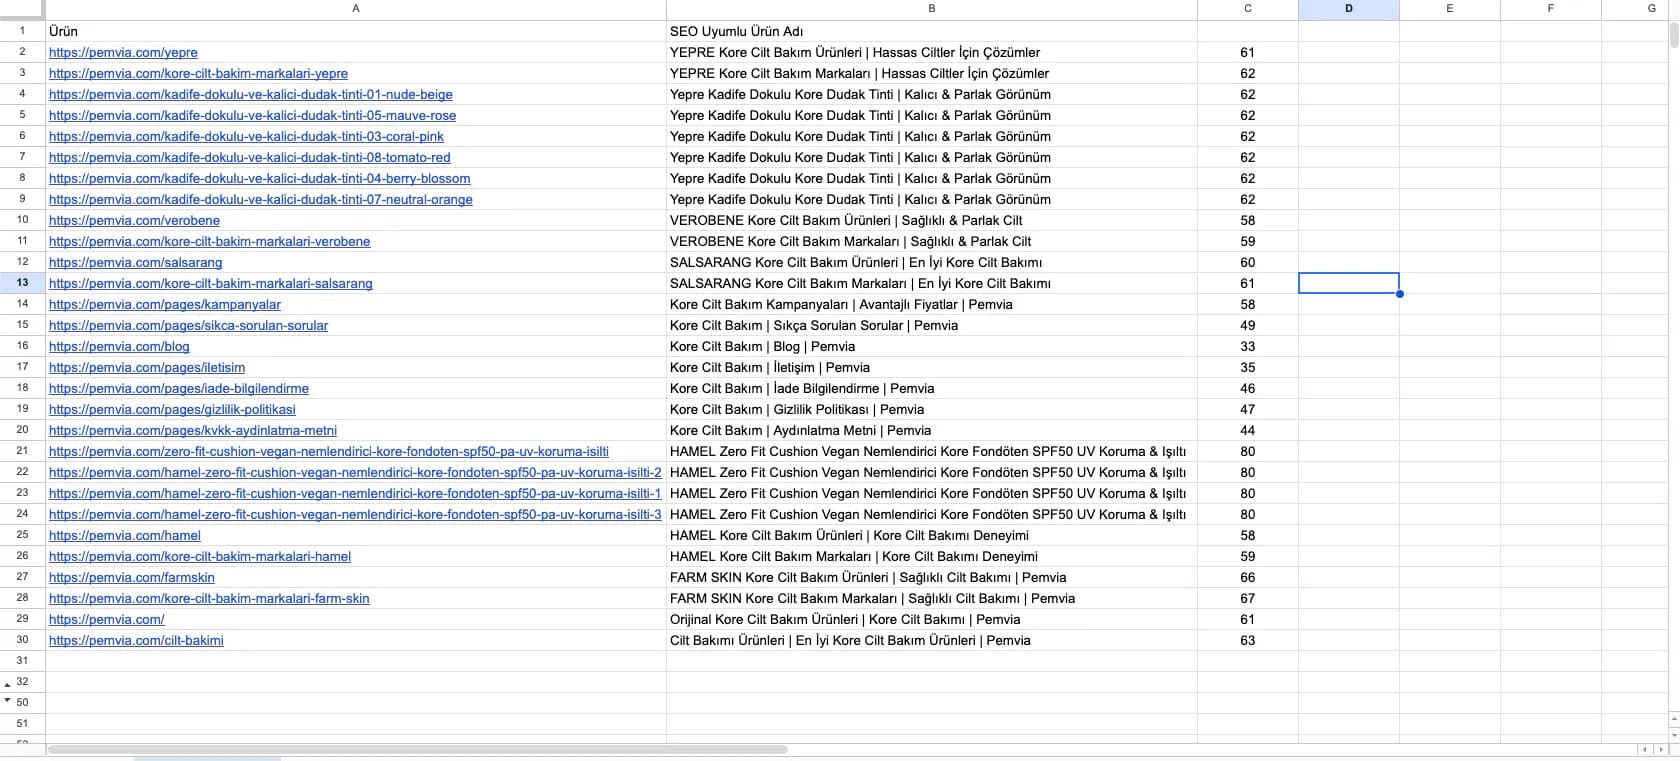Click the horizontal scrollbar thumb

pyautogui.click(x=417, y=749)
